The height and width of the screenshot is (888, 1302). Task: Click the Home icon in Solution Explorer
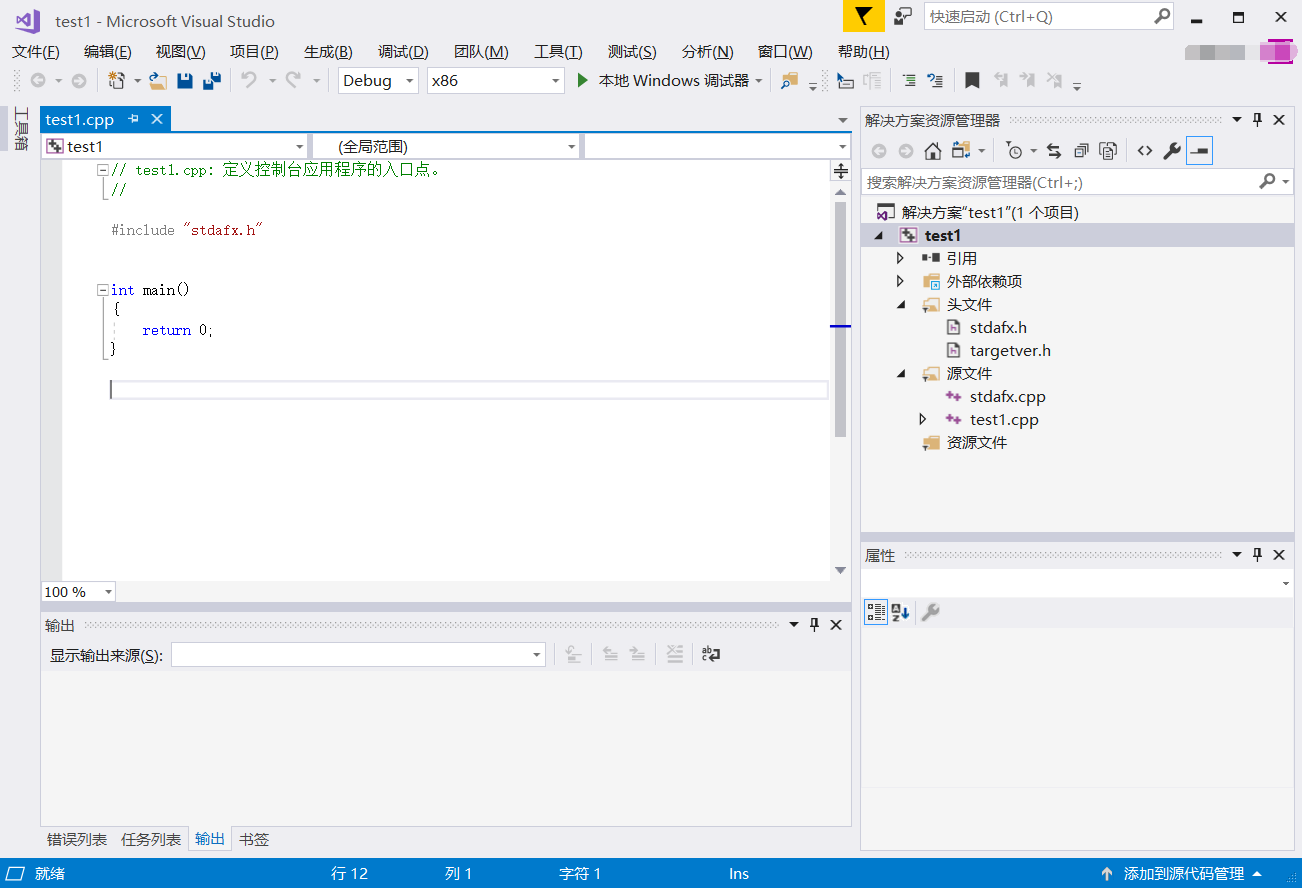[933, 151]
